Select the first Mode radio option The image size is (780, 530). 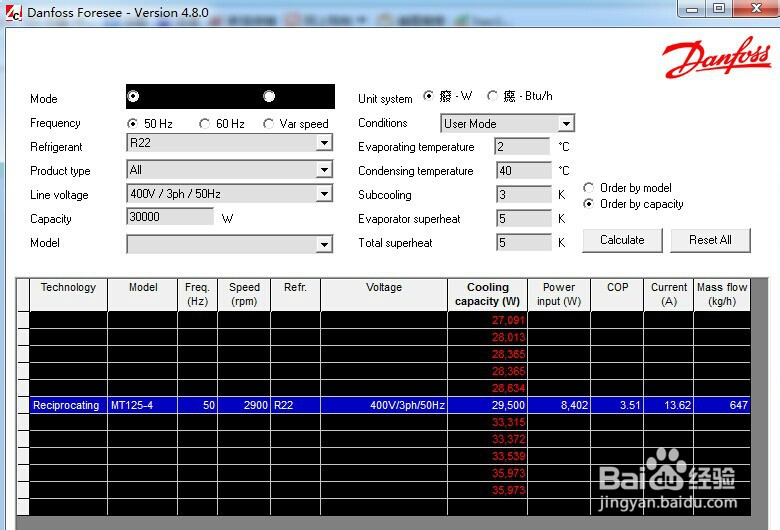click(133, 96)
